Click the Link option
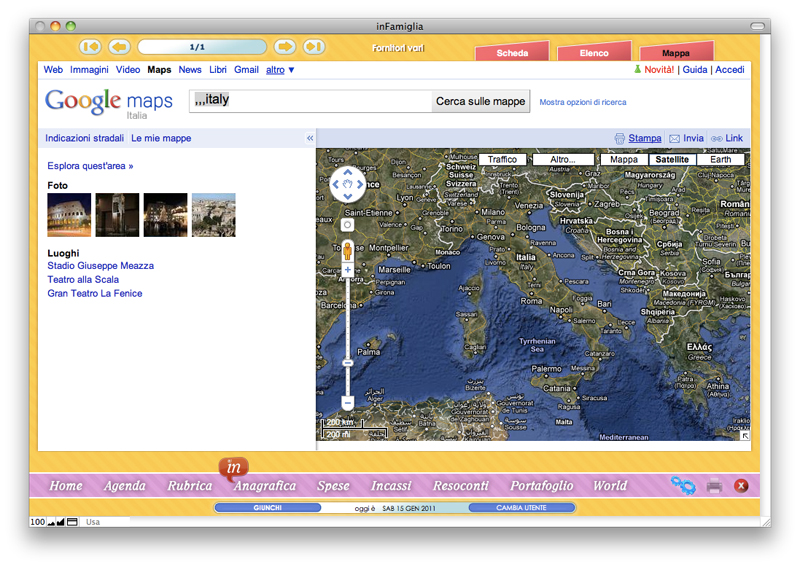The width and height of the screenshot is (800, 567). pos(734,138)
